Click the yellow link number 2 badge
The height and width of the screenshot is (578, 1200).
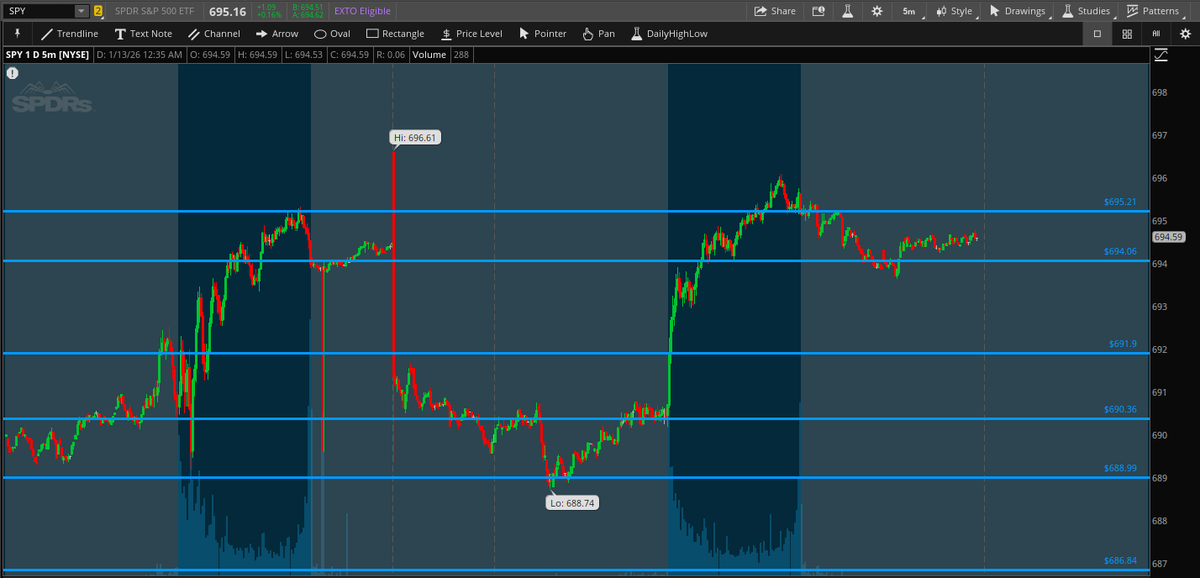click(98, 11)
